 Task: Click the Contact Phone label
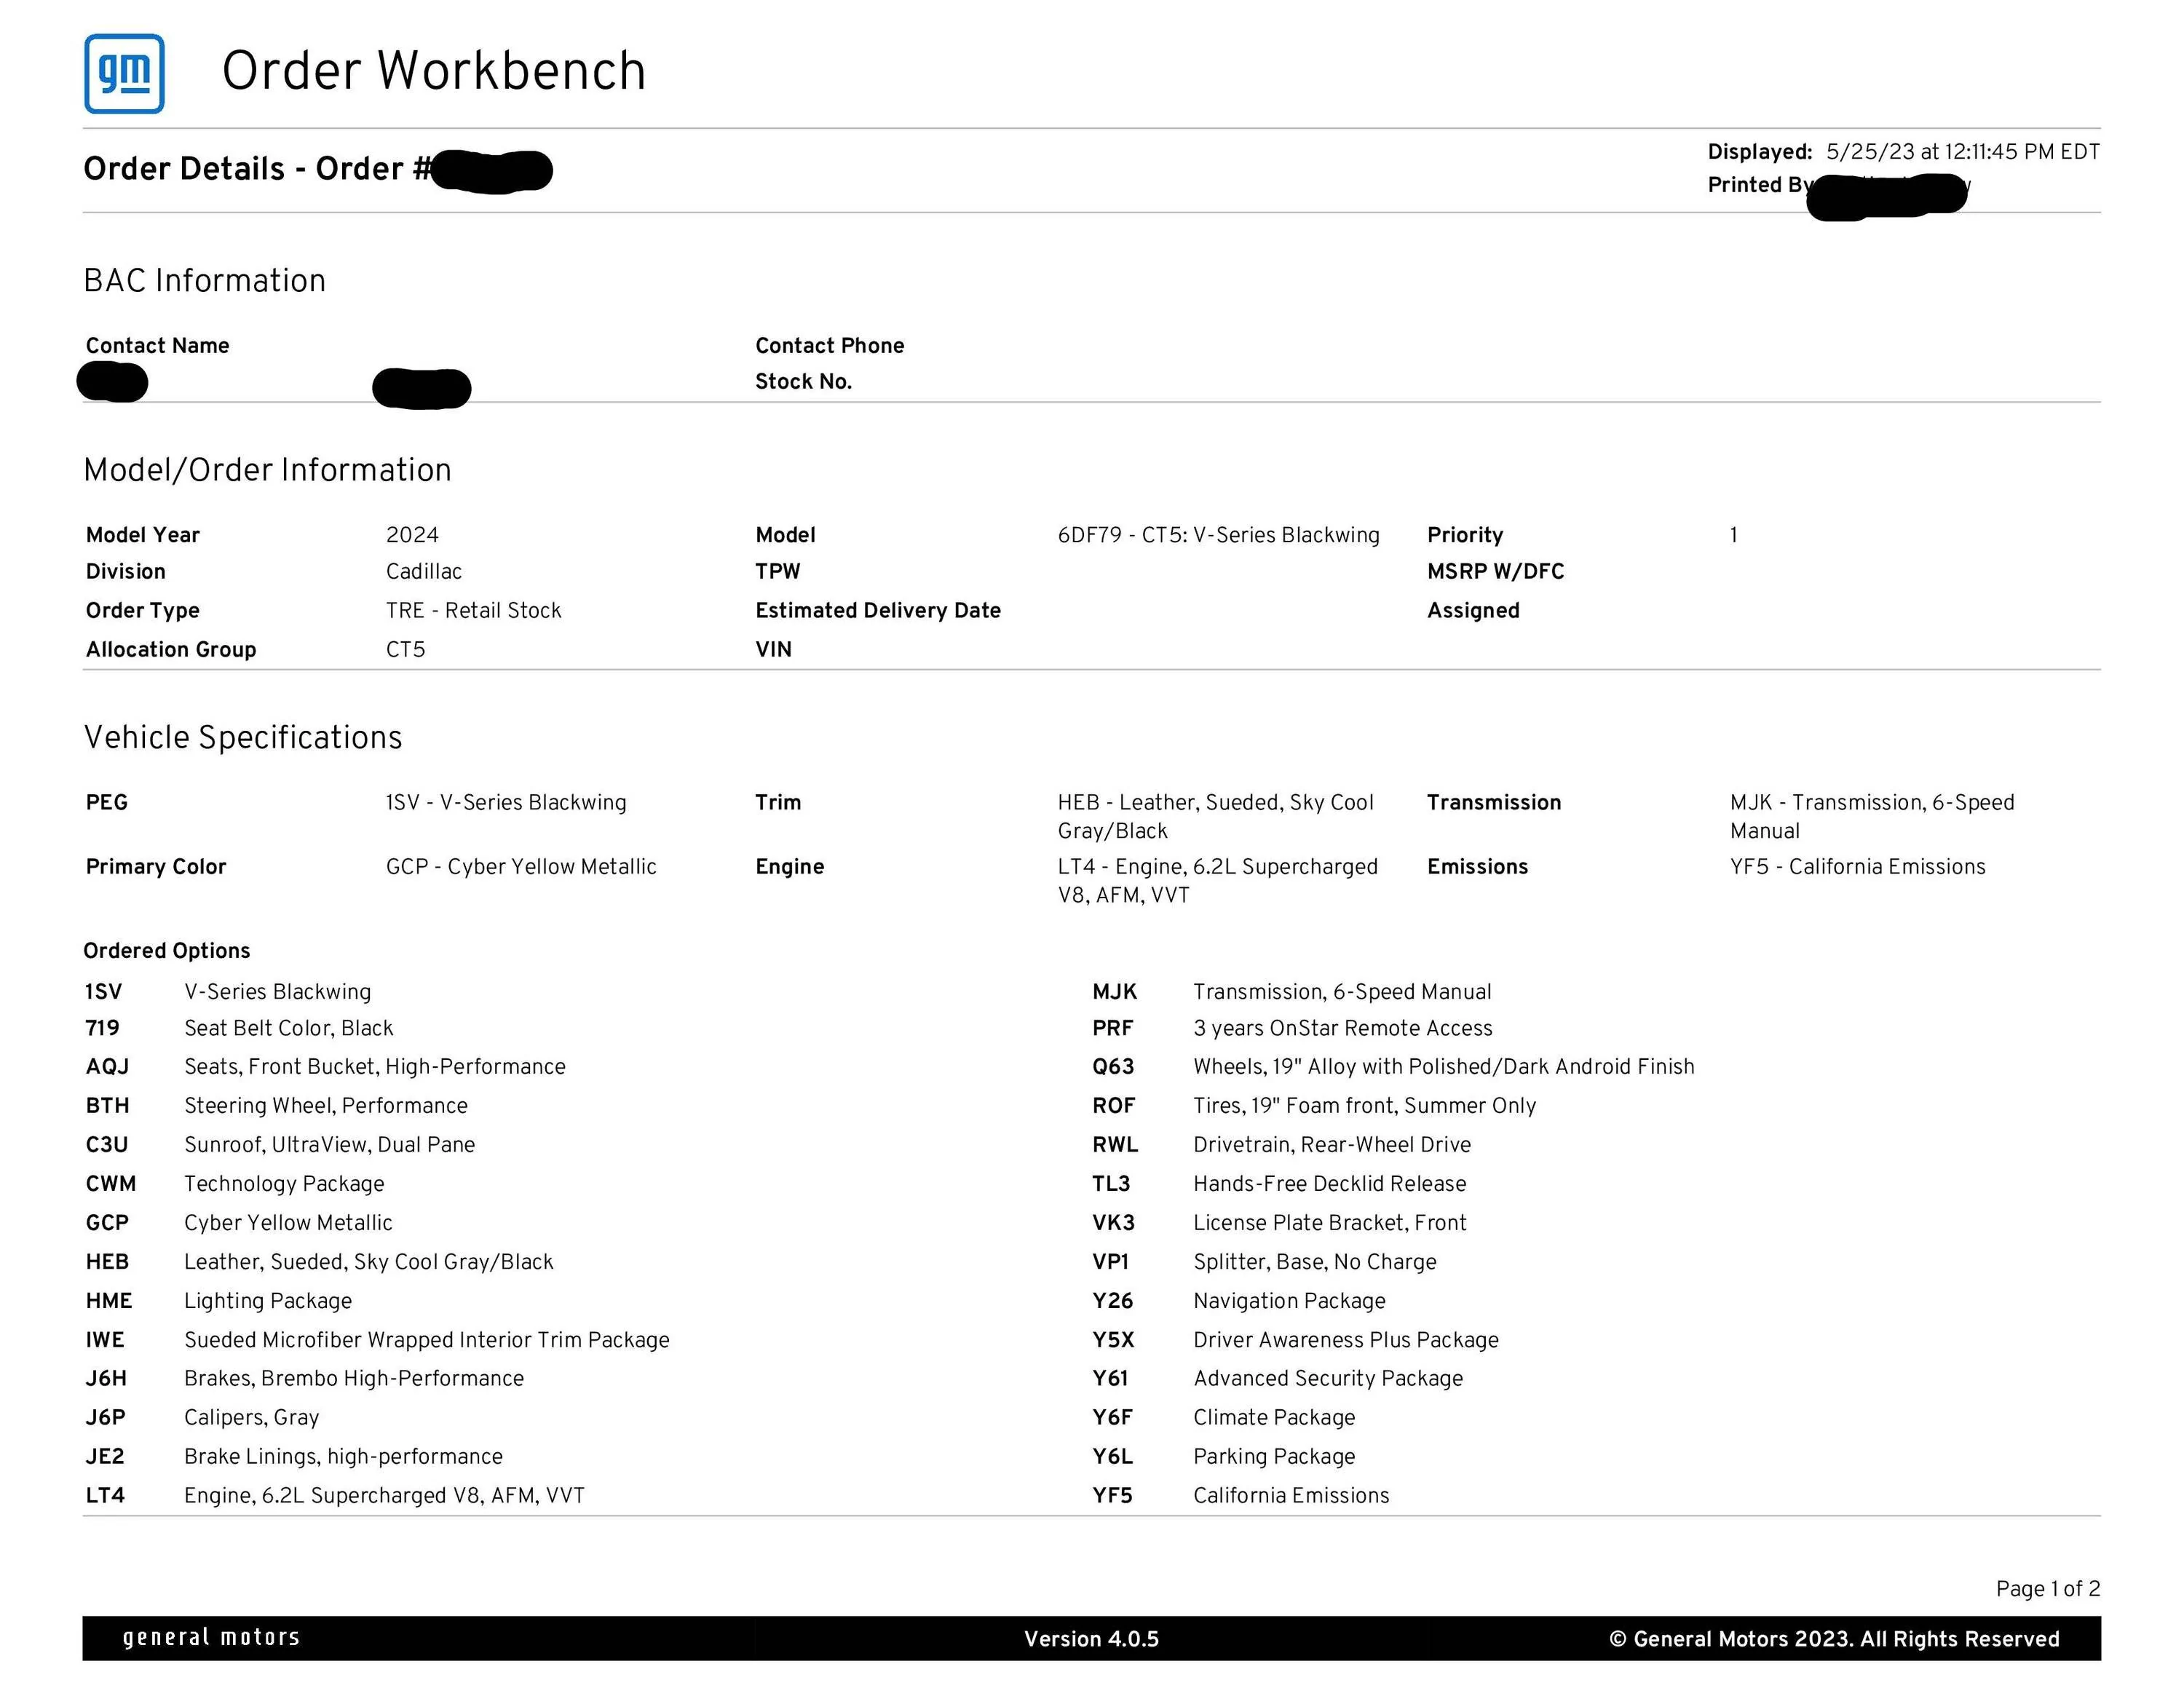pos(830,346)
